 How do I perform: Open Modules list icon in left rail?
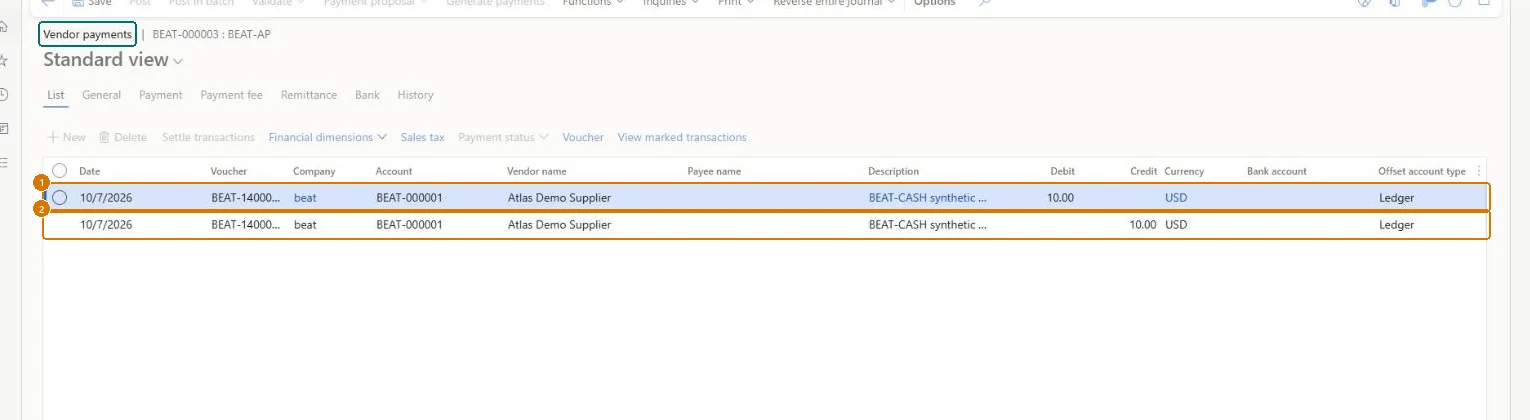tap(3, 162)
